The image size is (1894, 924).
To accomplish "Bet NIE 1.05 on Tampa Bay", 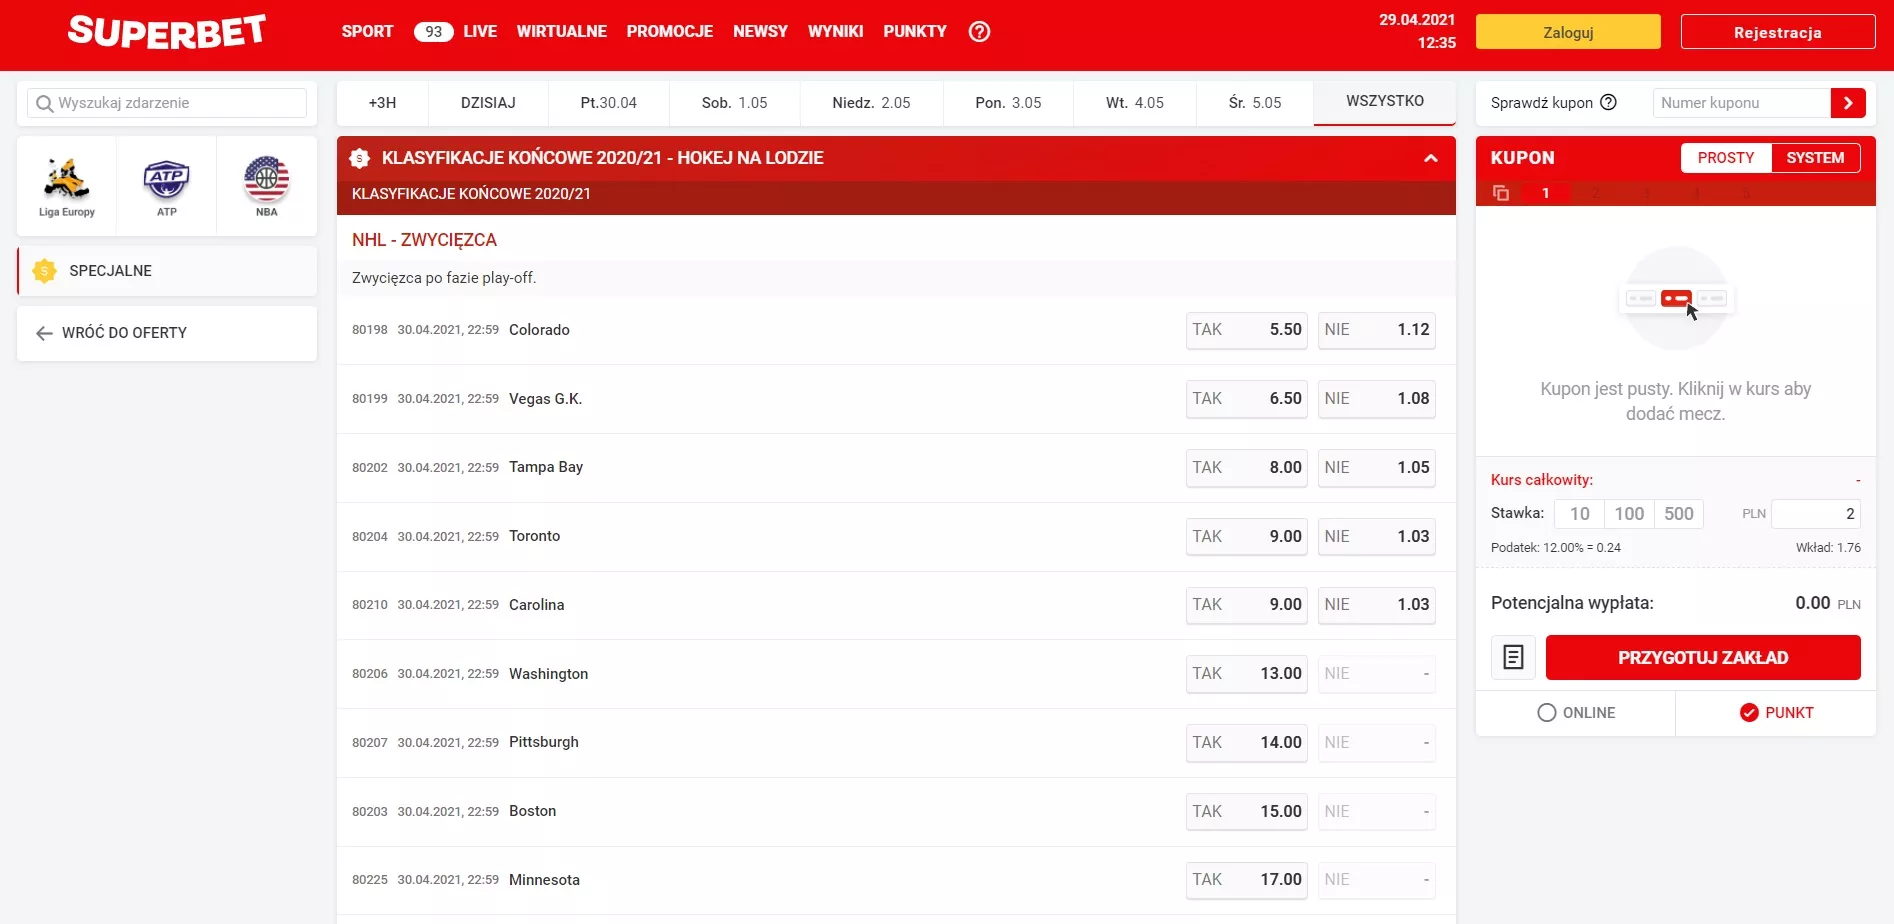I will click(x=1377, y=468).
